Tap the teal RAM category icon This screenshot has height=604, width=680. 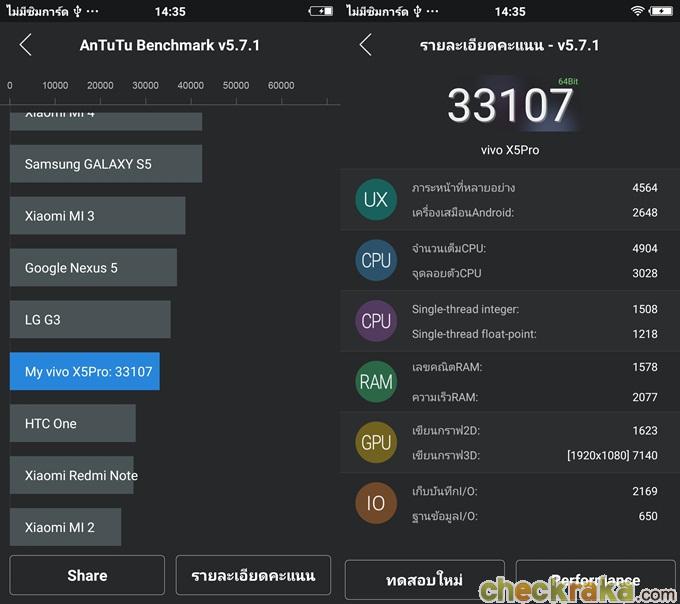(x=376, y=381)
